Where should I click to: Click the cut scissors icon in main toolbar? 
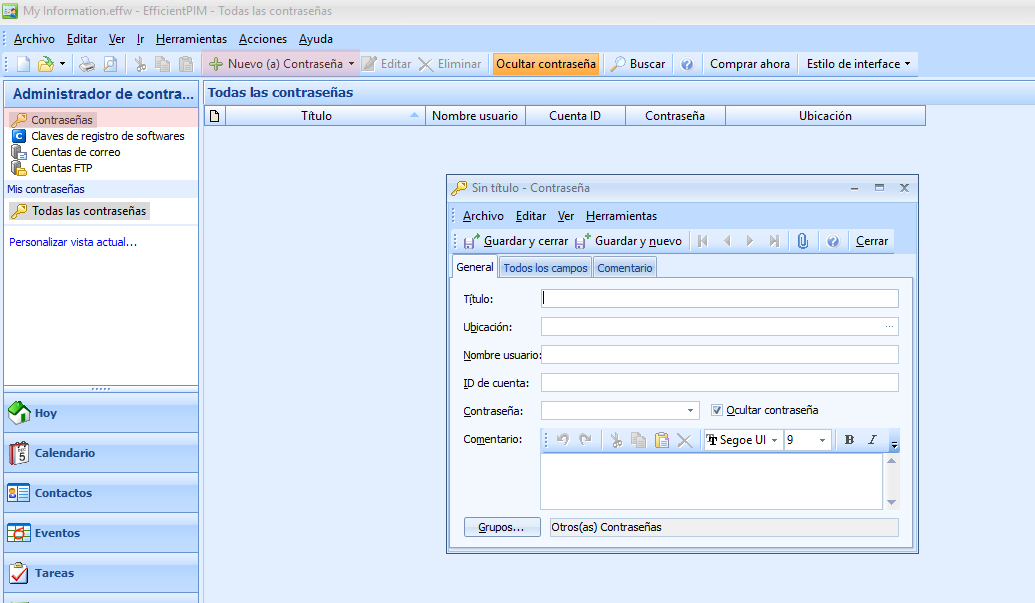click(140, 64)
